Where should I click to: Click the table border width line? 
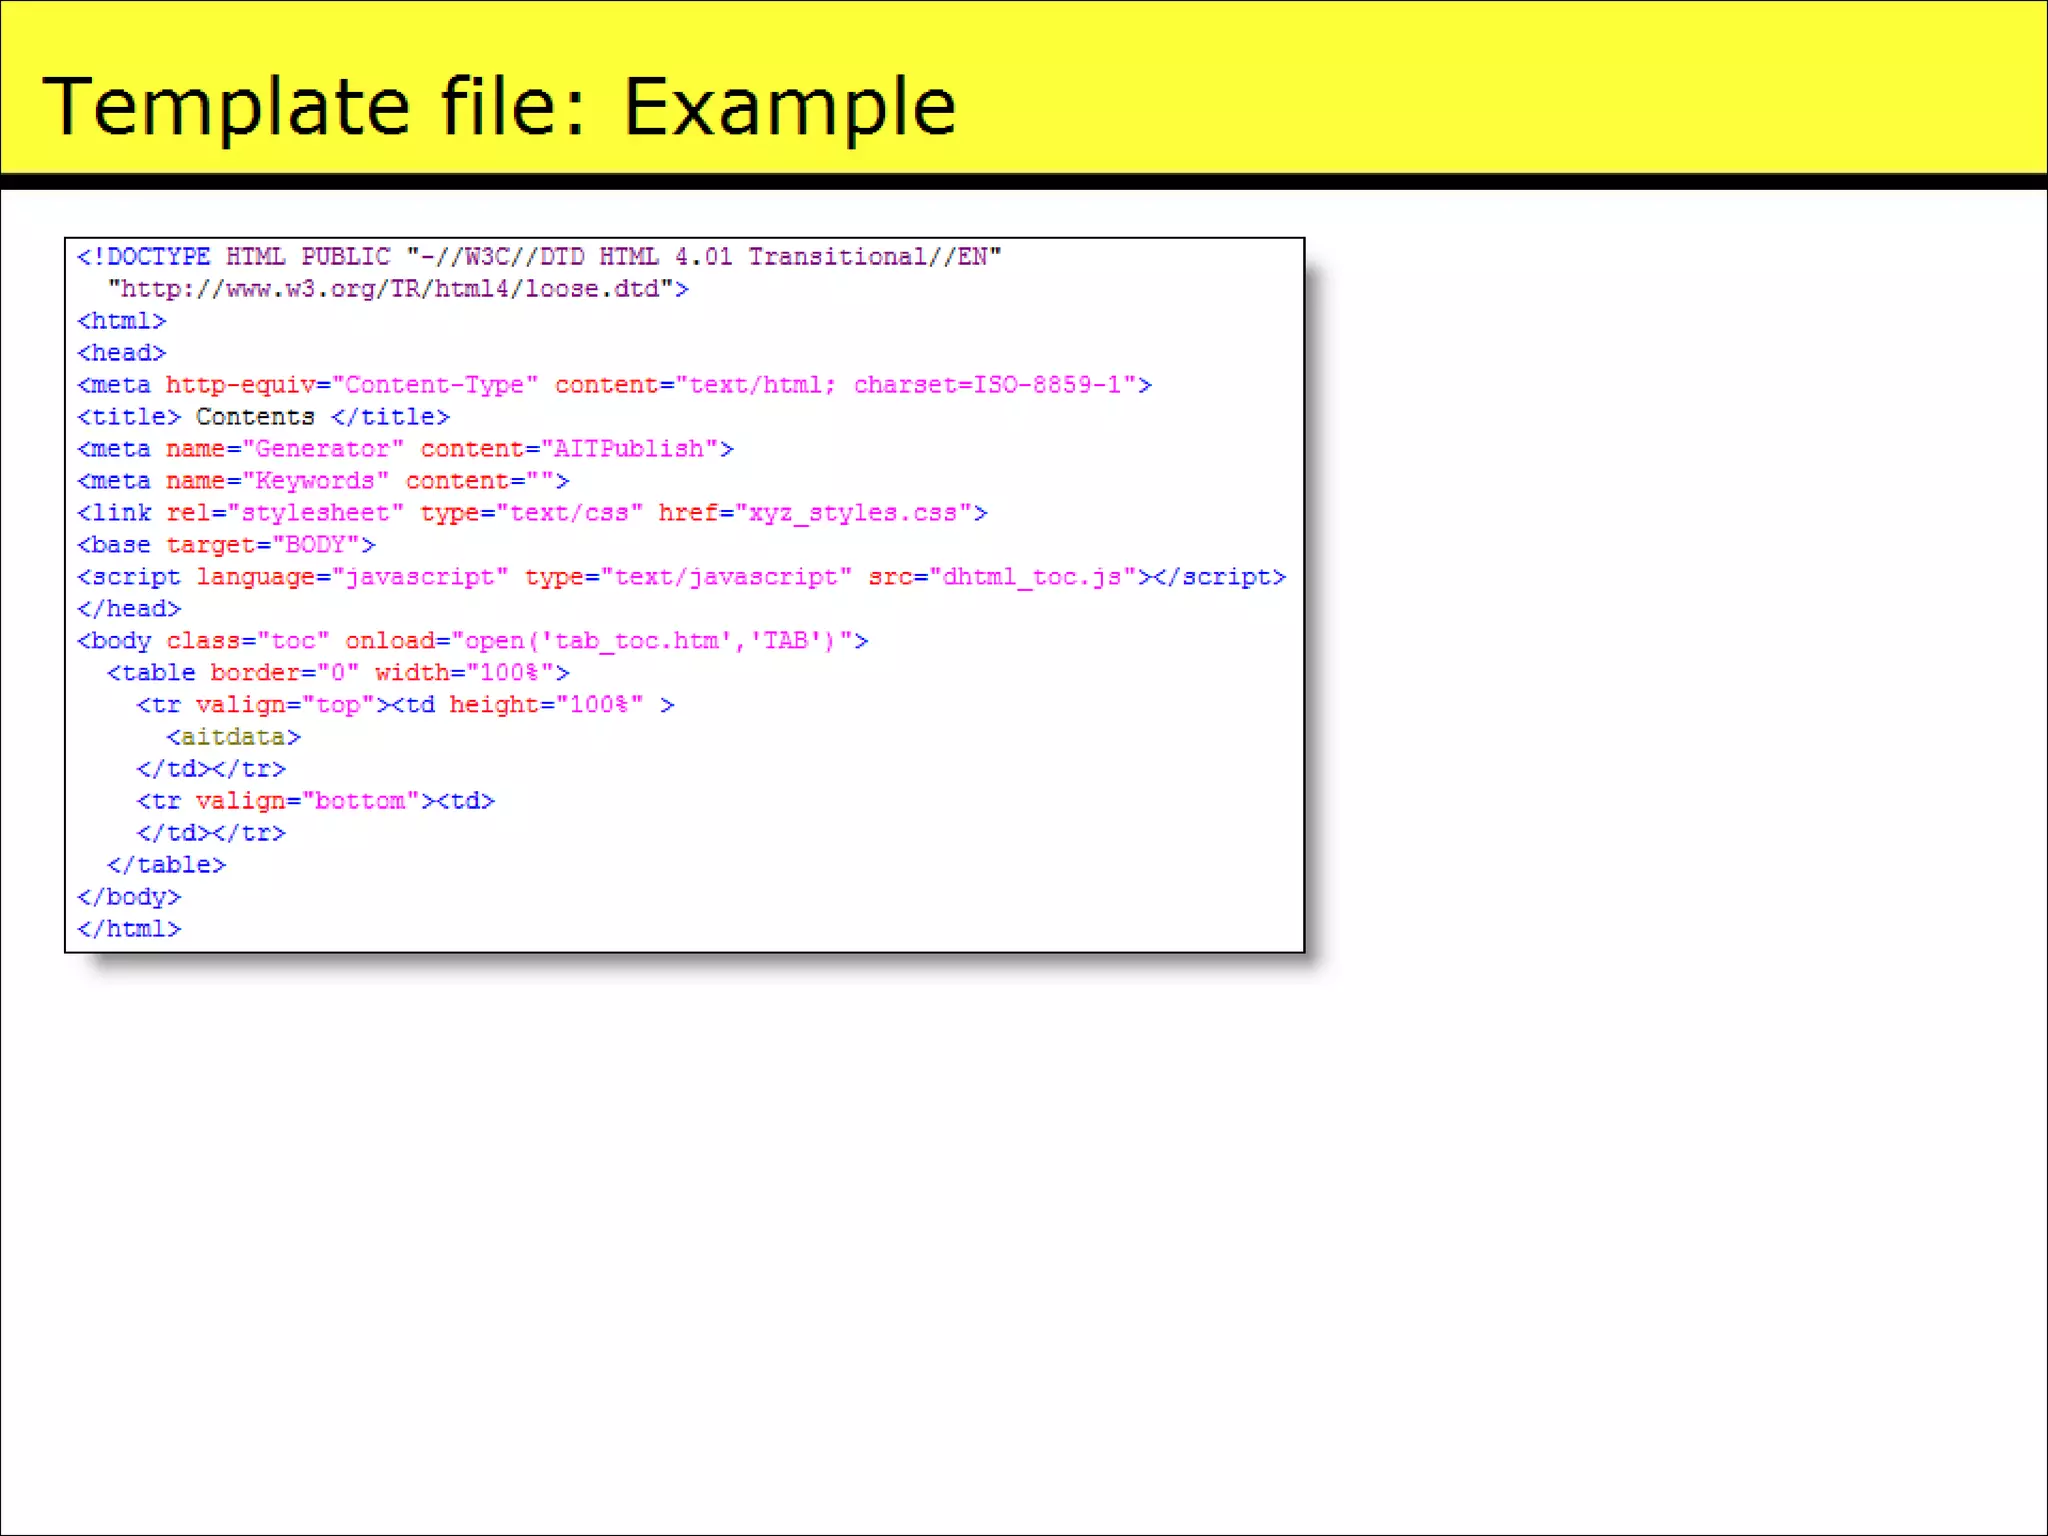tap(338, 673)
